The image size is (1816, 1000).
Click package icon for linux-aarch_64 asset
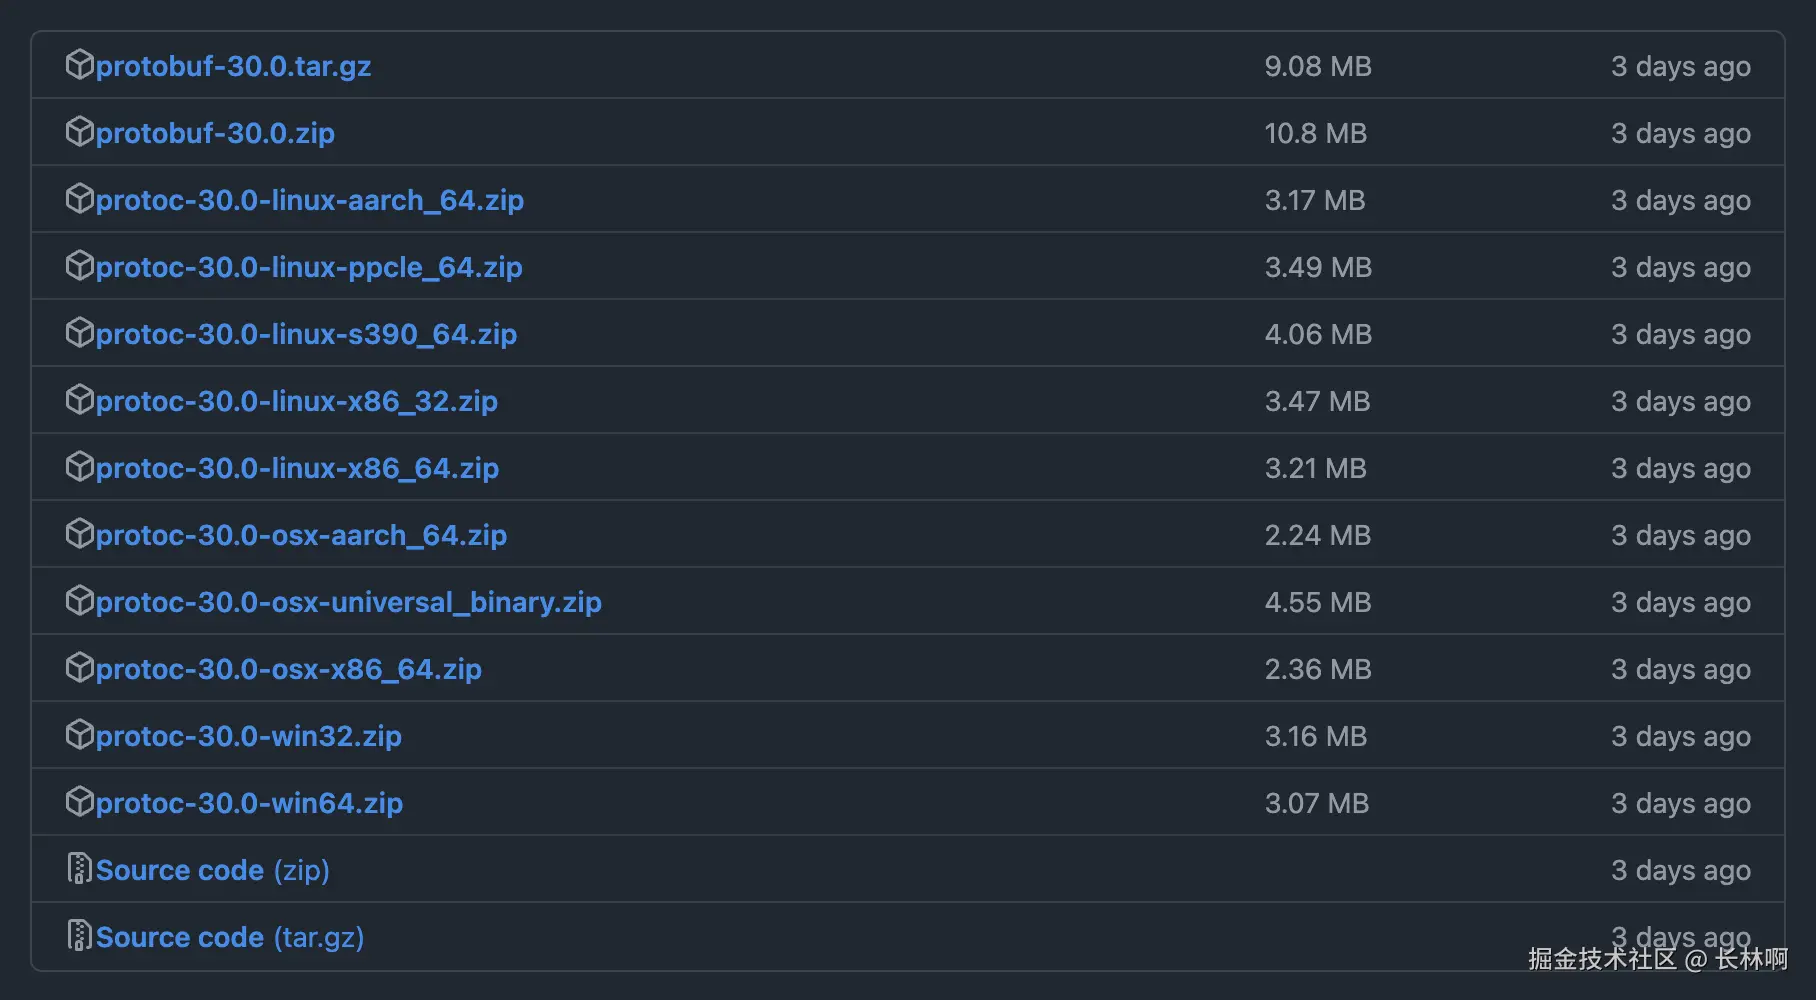79,199
